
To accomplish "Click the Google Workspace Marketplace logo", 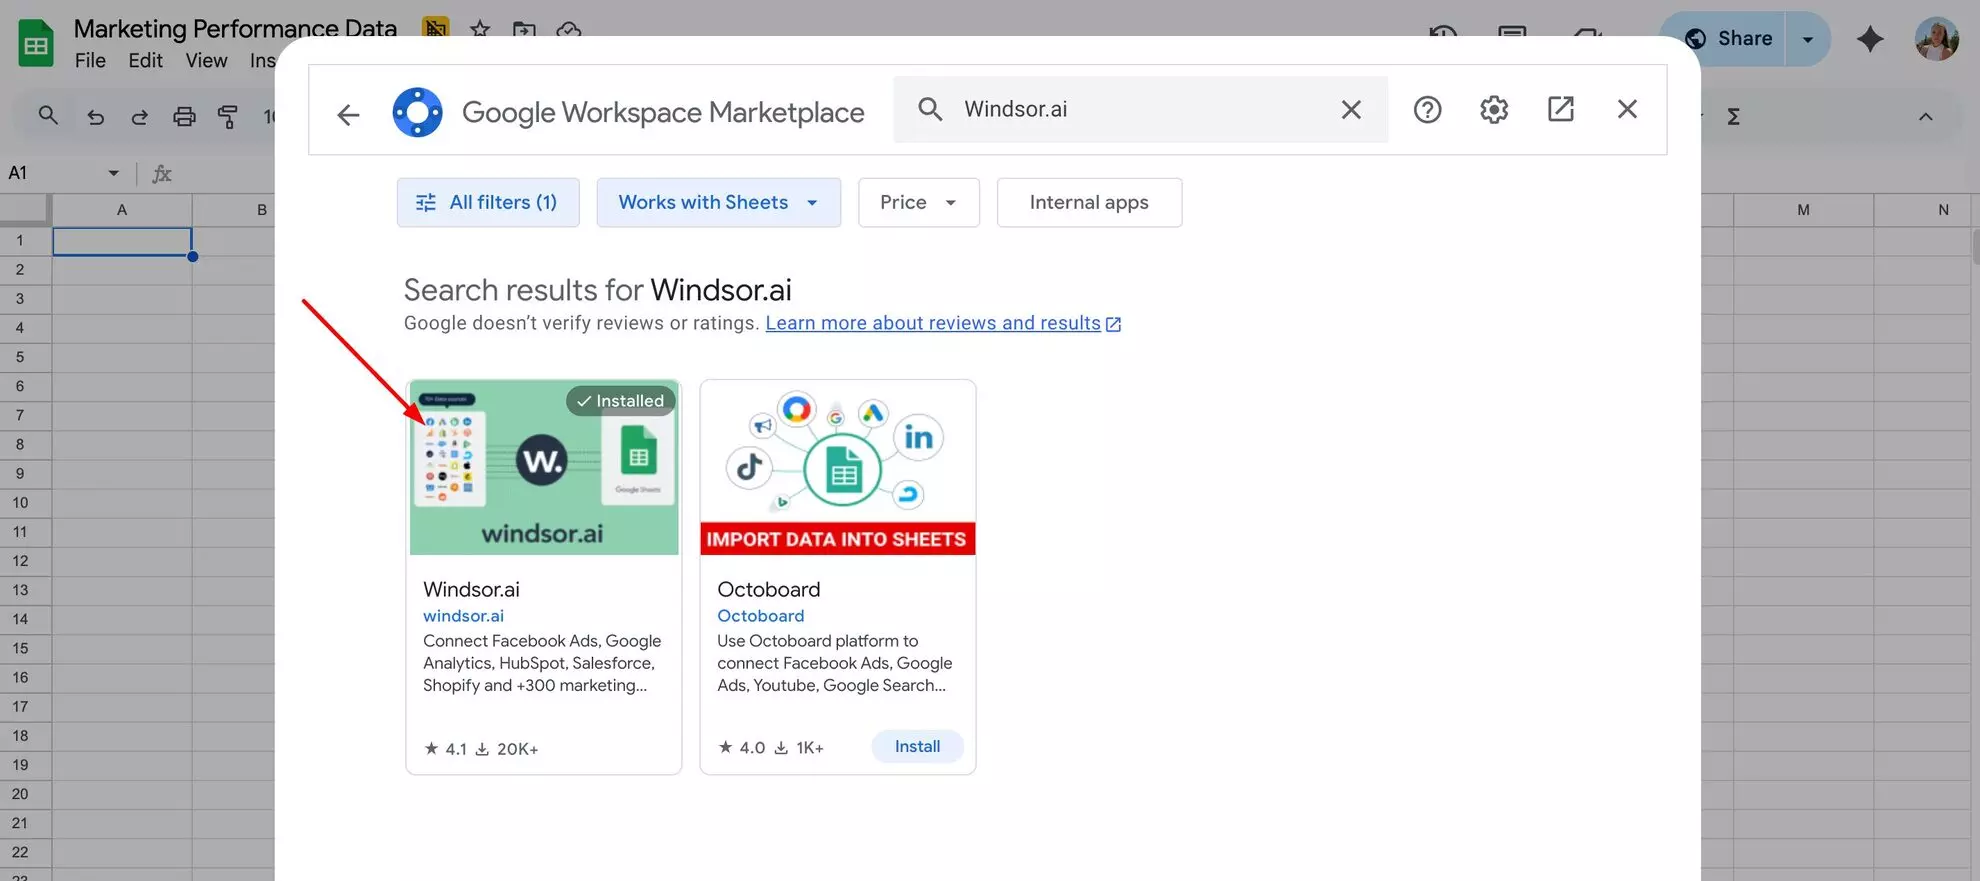I will point(417,112).
